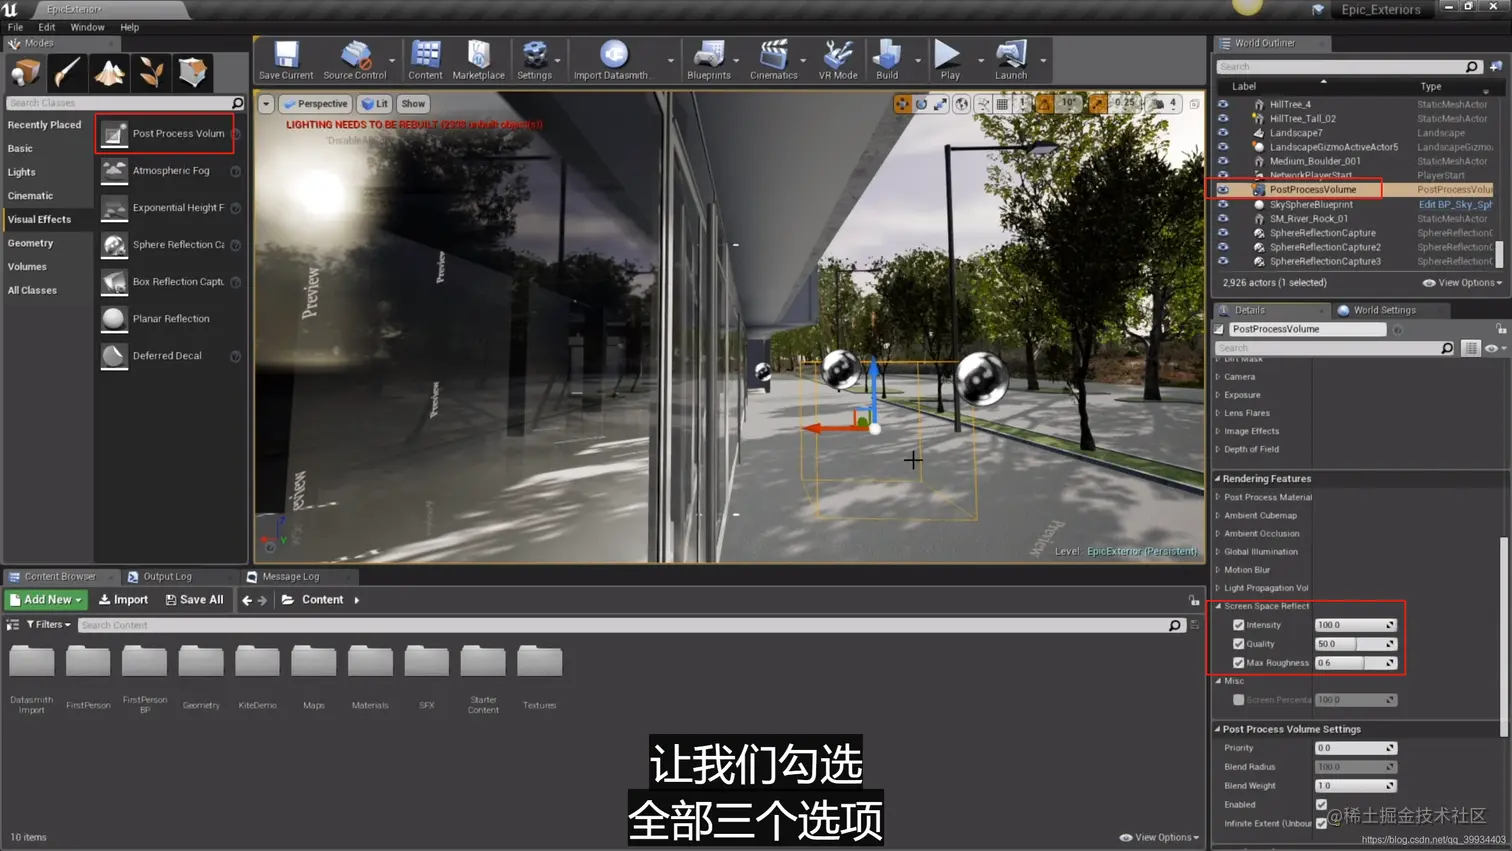Toggle the Quality checkbox
The width and height of the screenshot is (1512, 851).
click(1239, 644)
